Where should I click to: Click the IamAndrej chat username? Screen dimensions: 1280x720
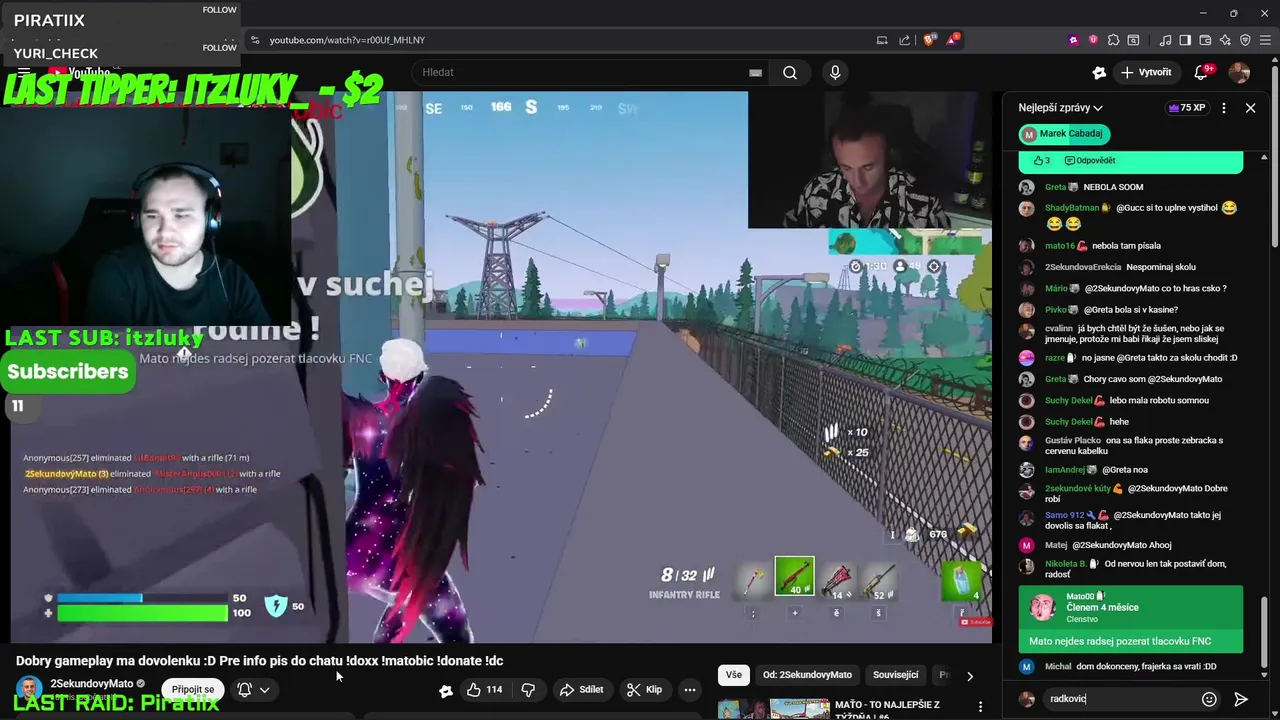1066,470
